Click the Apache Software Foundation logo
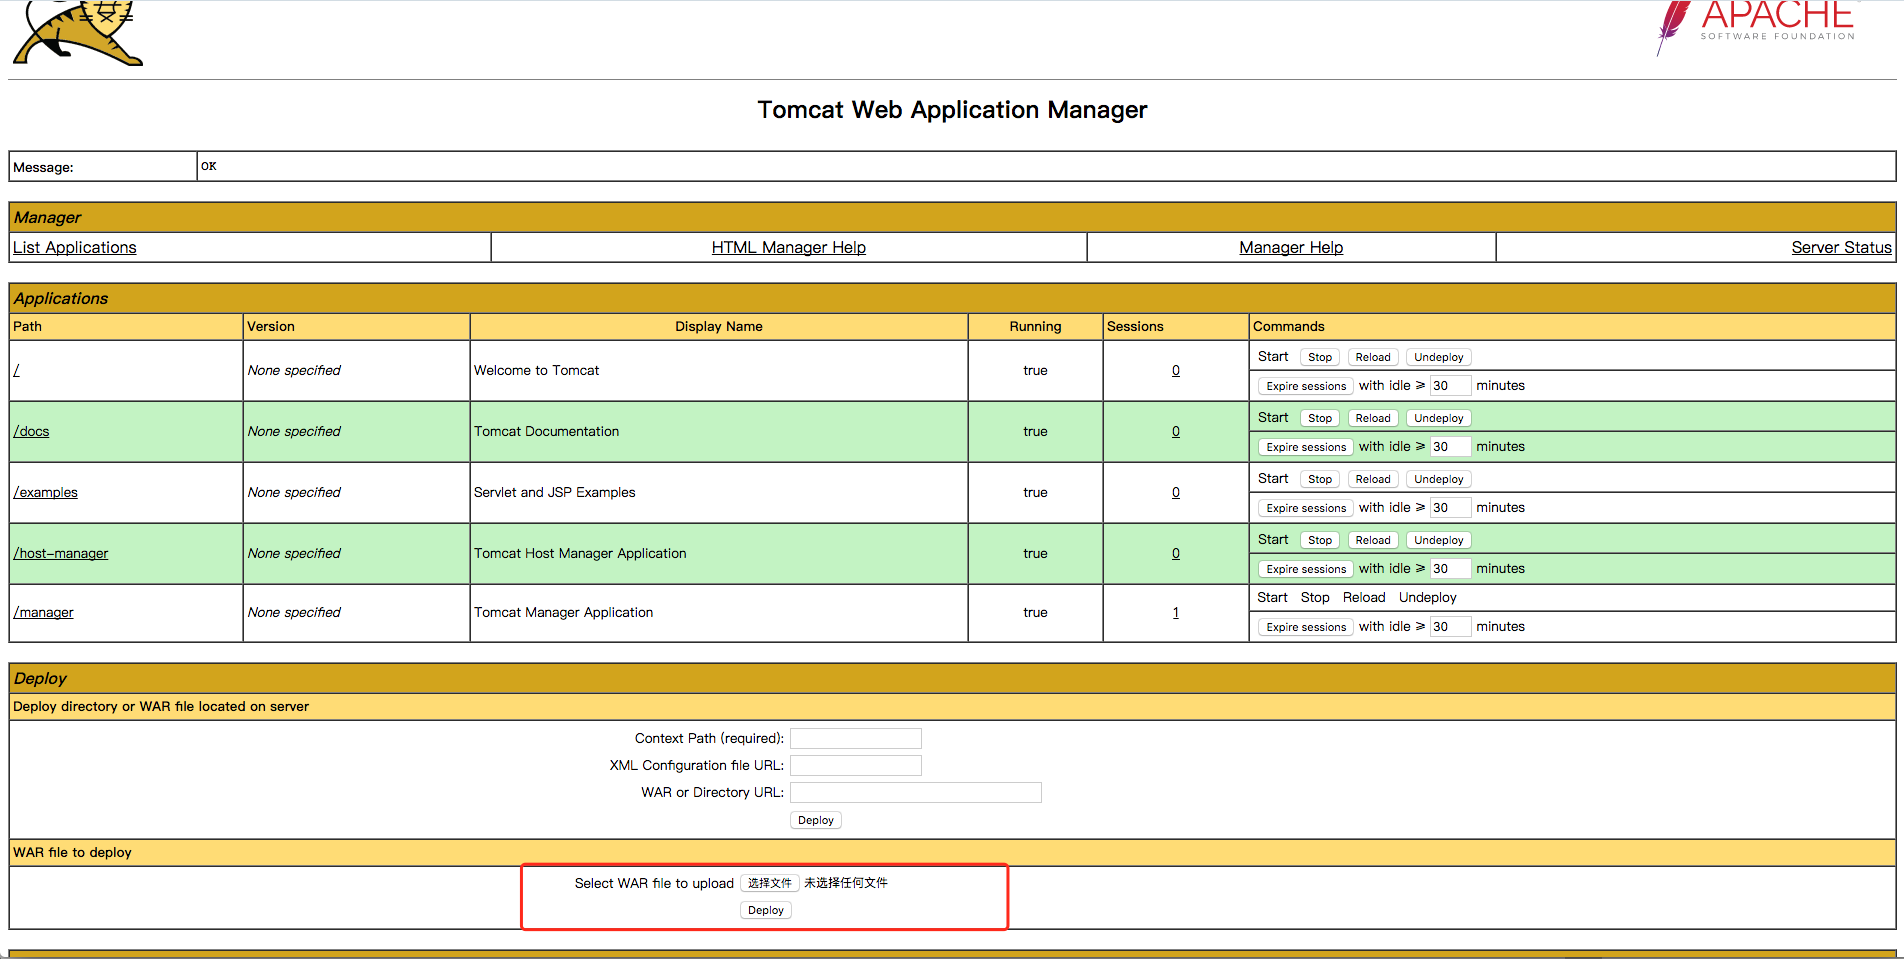 [x=1756, y=27]
